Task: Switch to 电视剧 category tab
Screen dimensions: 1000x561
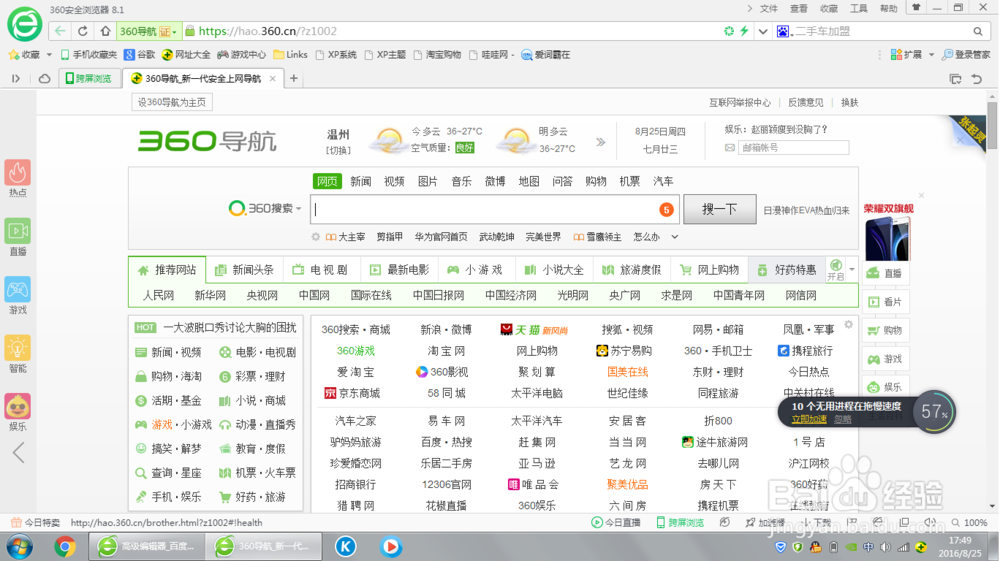Action: coord(321,270)
